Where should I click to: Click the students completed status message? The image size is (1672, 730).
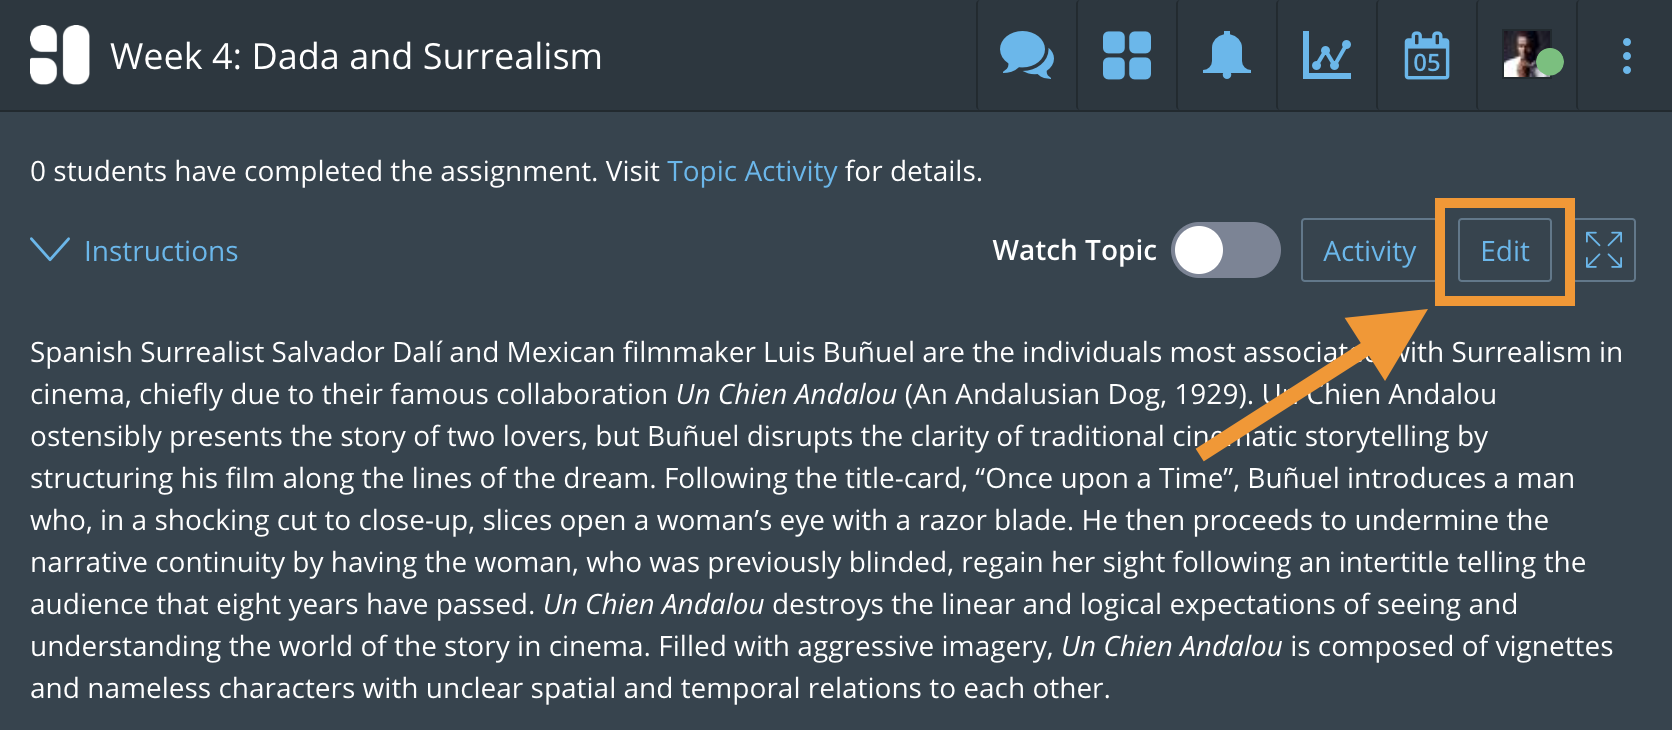tap(340, 171)
